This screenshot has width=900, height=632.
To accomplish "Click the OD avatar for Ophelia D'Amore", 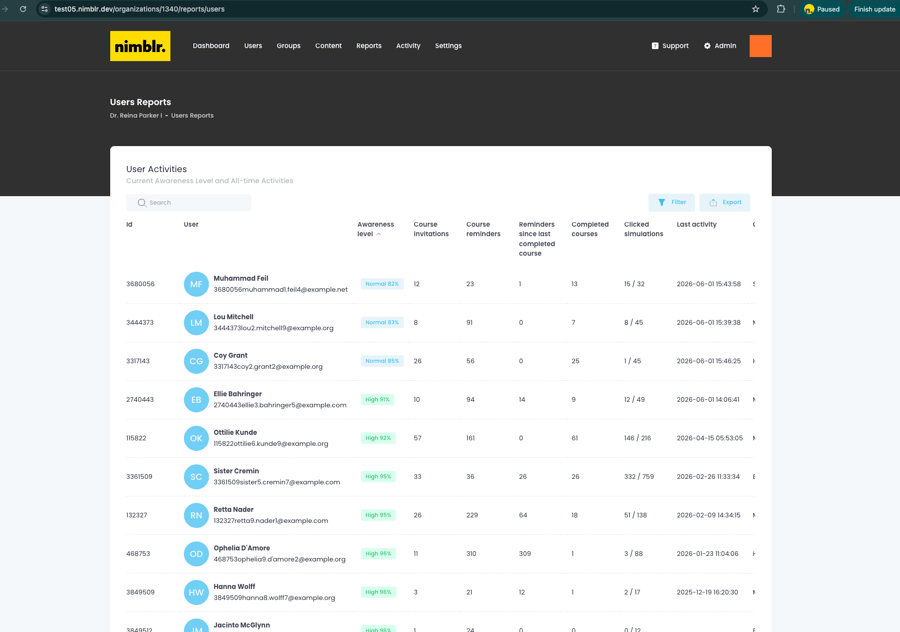I will 196,553.
